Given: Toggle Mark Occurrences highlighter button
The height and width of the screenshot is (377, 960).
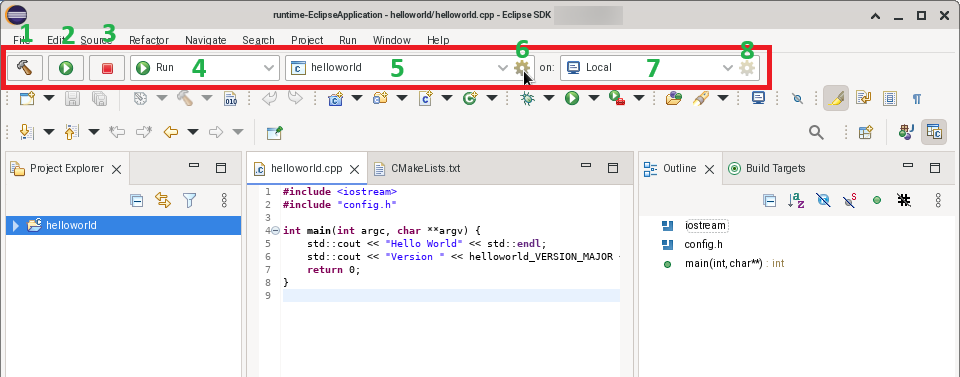Looking at the screenshot, I should pyautogui.click(x=836, y=98).
